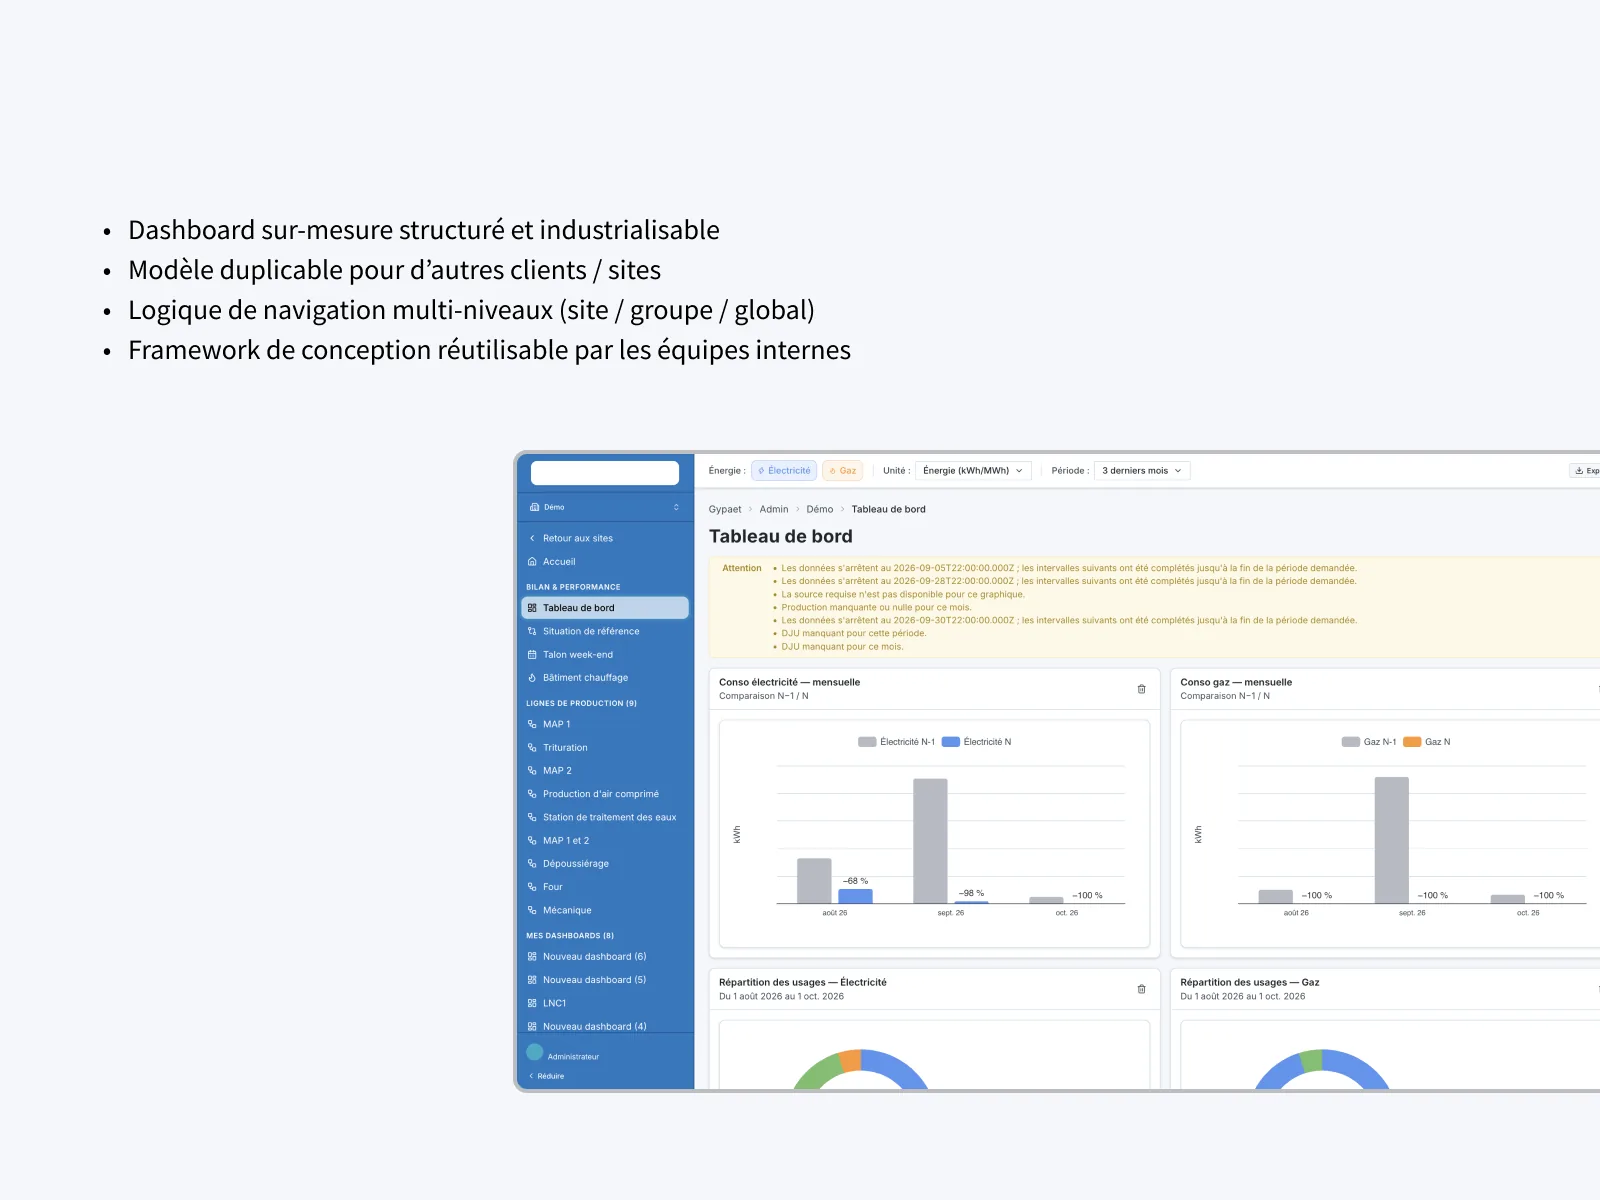Viewport: 1600px width, 1200px height.
Task: Click the Gypaet breadcrumb link
Action: [x=725, y=510]
